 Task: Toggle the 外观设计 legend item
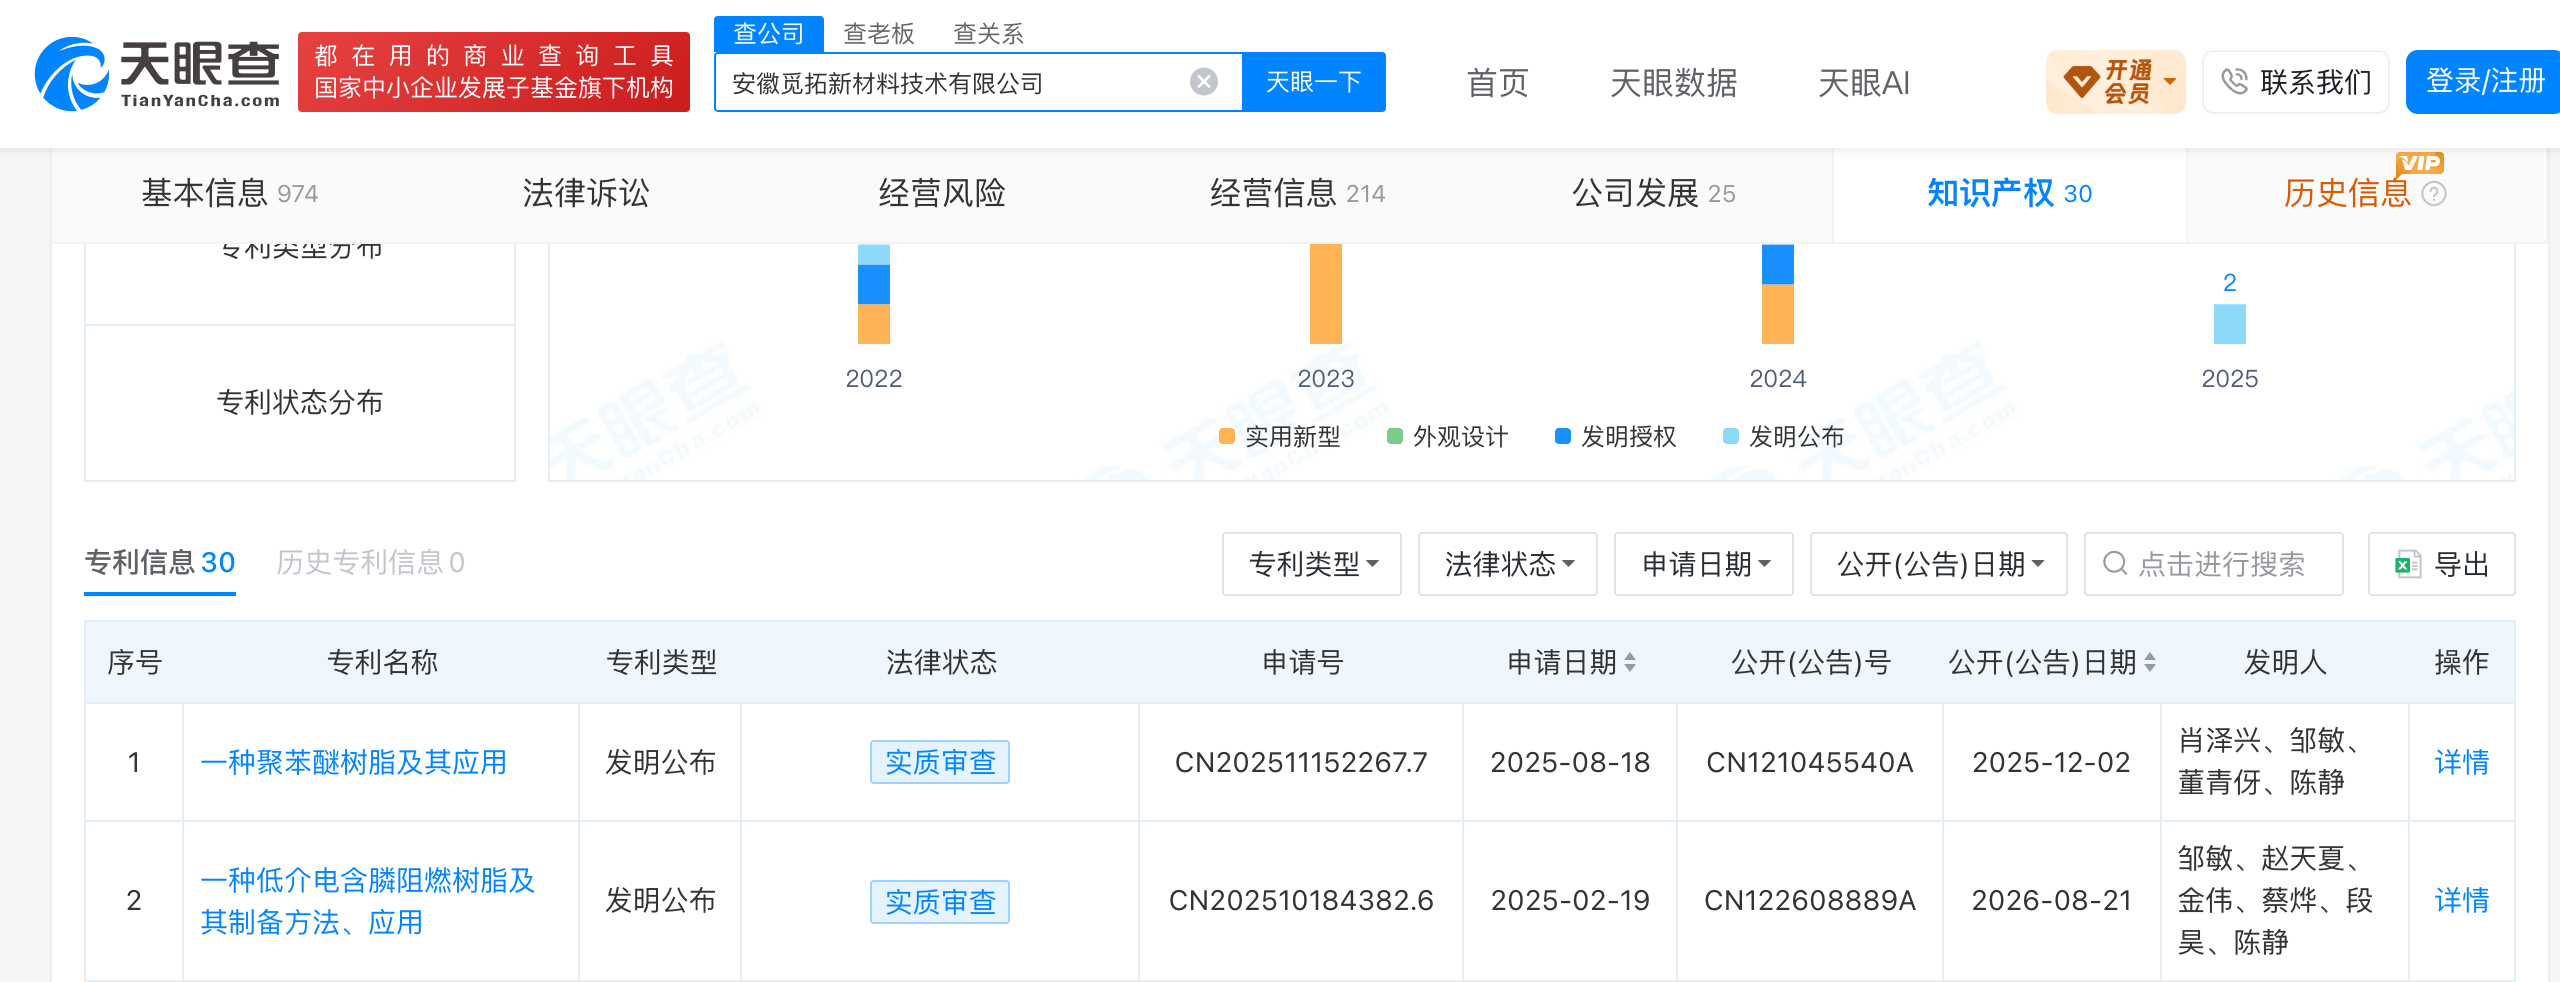point(1448,436)
